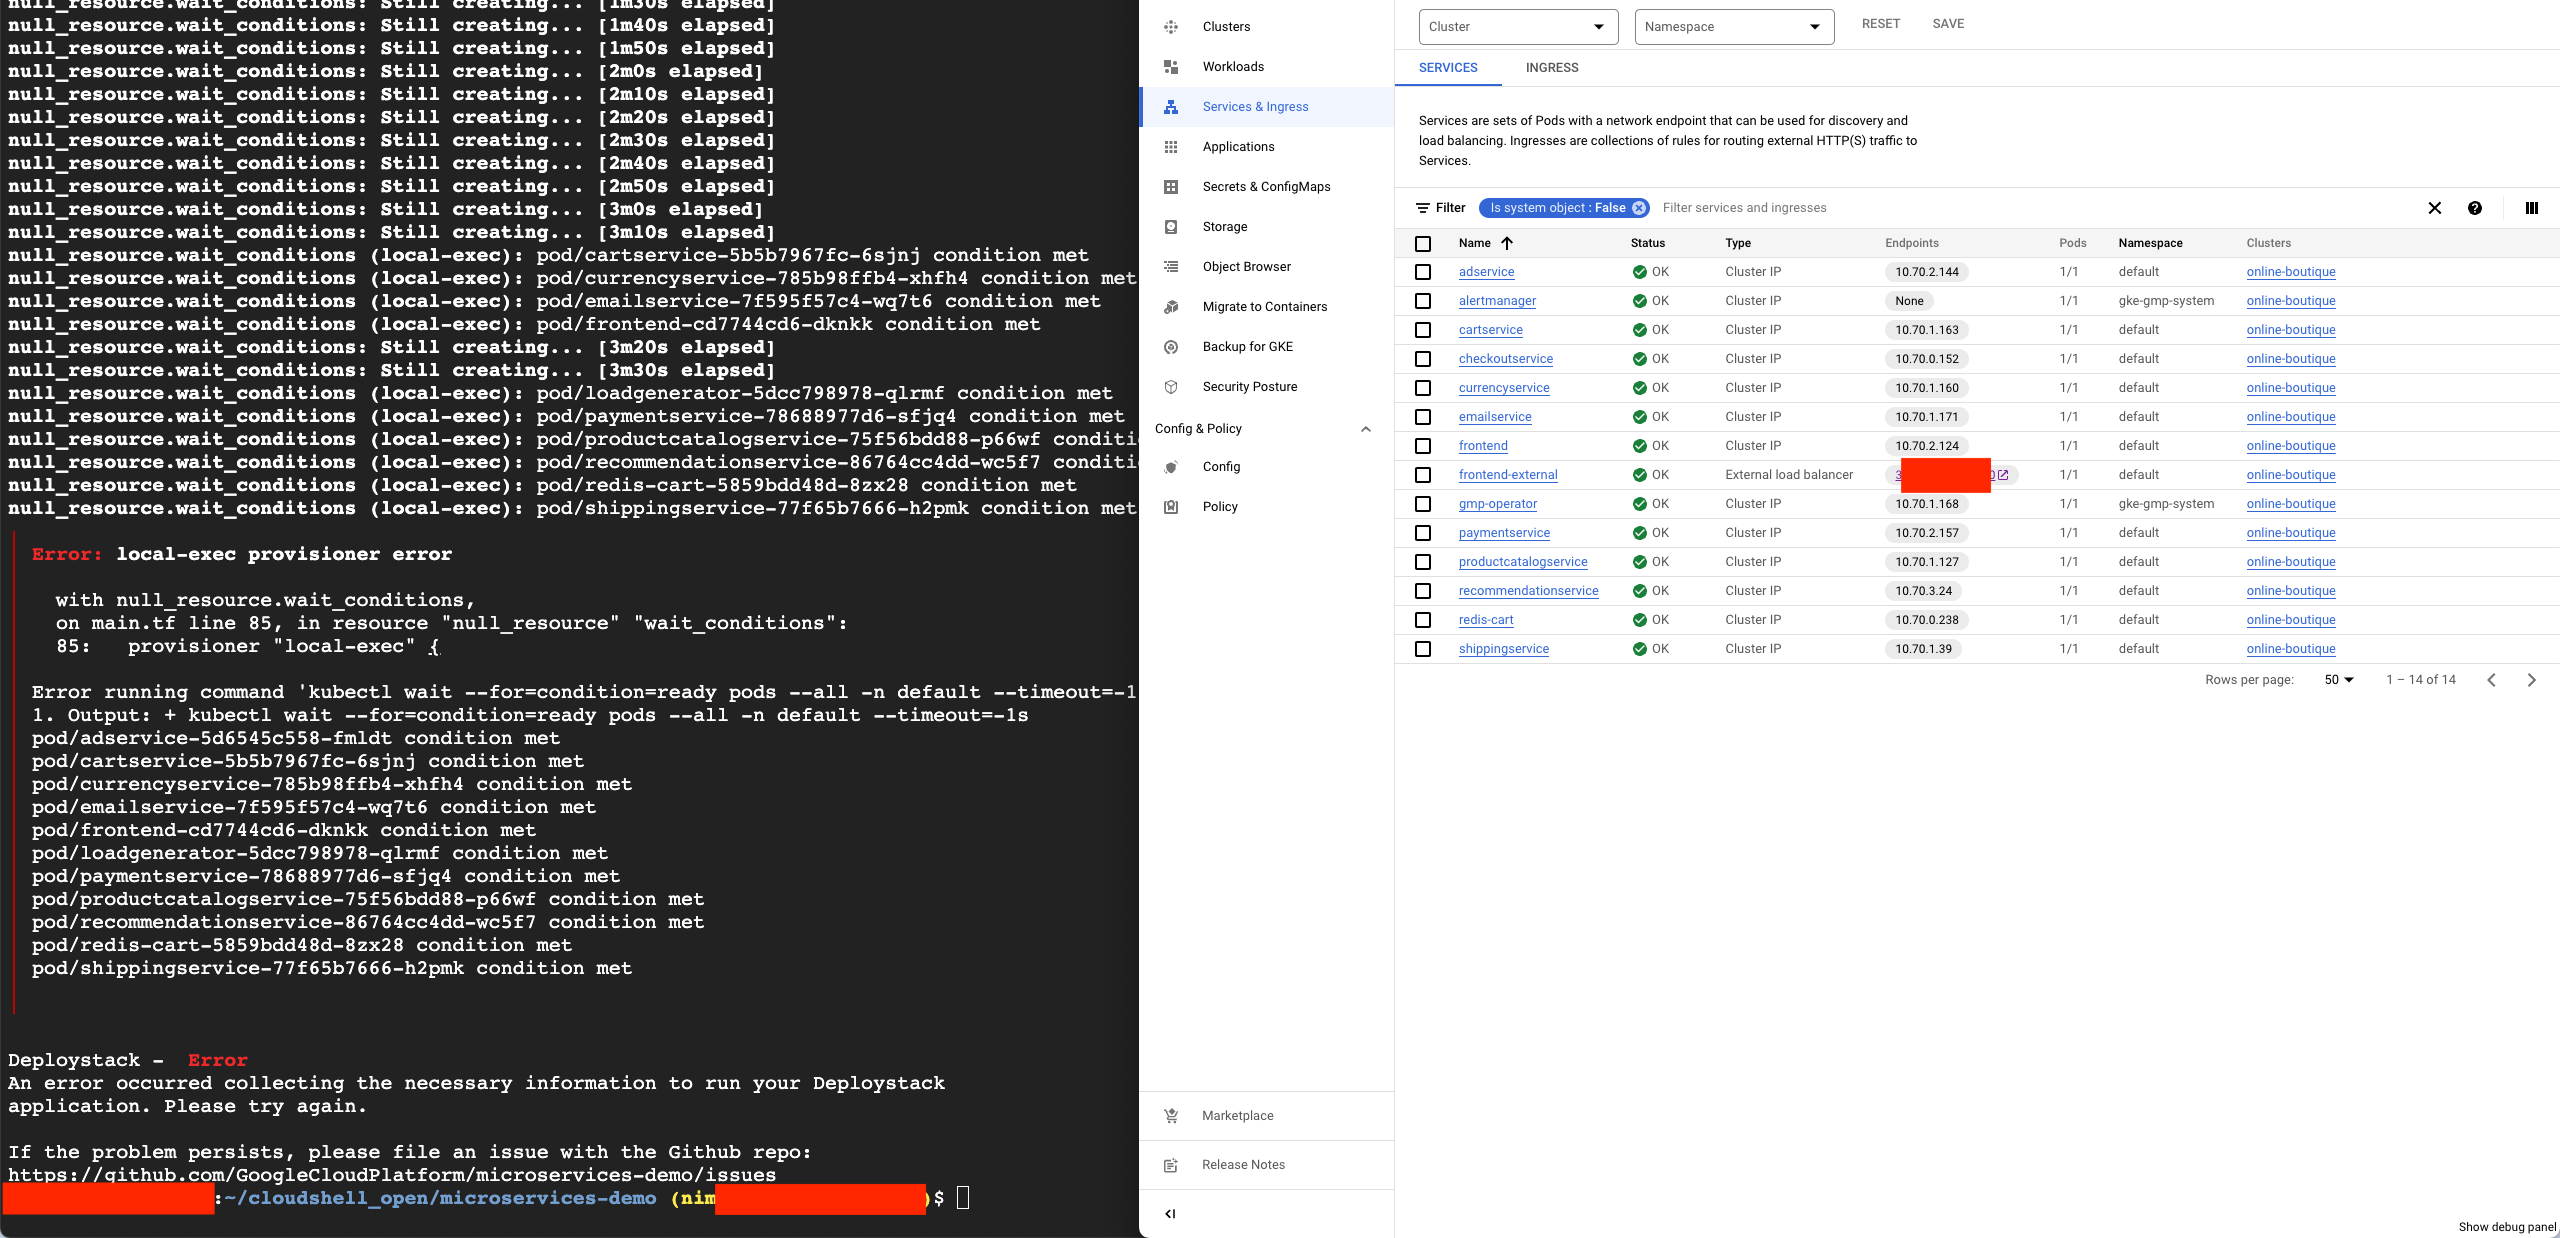This screenshot has width=2560, height=1238.
Task: Click the SAVE button
Action: (1948, 23)
